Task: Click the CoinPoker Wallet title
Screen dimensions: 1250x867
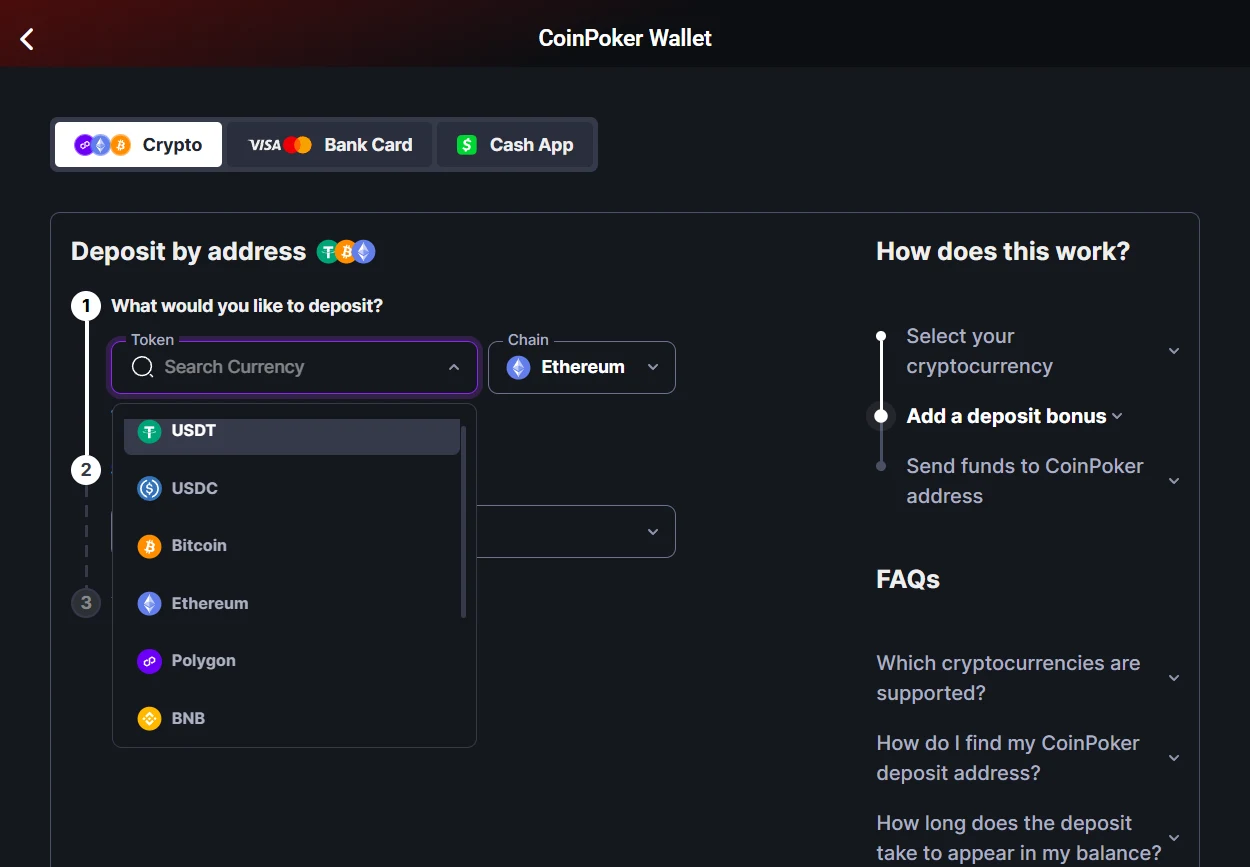Action: [625, 38]
